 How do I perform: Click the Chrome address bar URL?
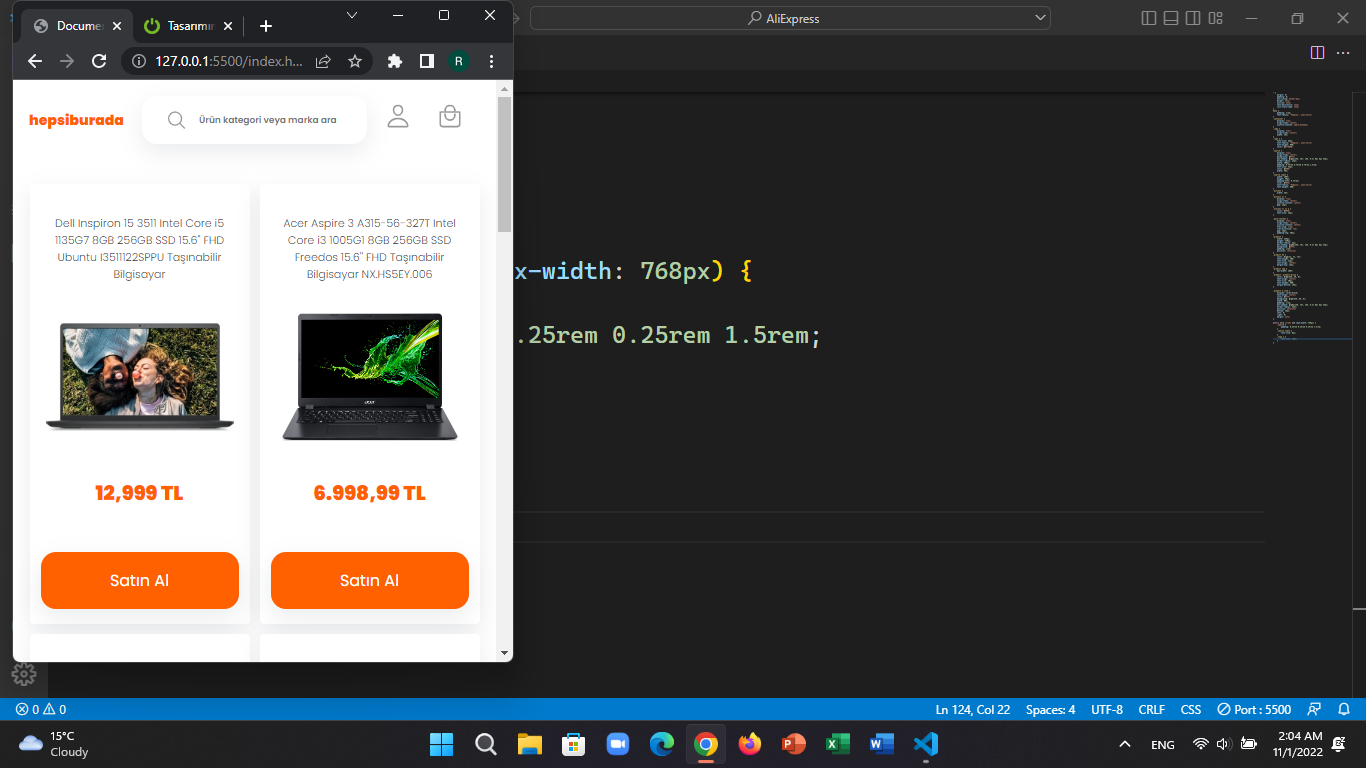tap(229, 61)
